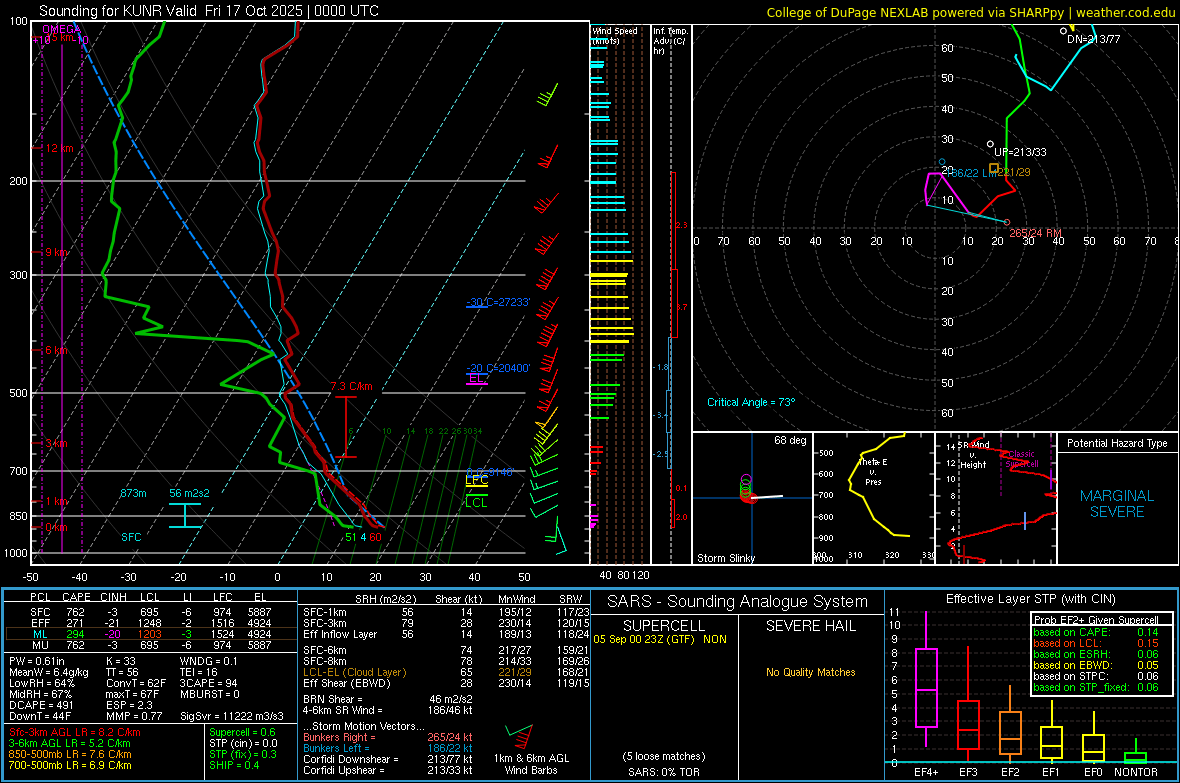Click the 'Corfidi Downshear = 213/77 kt' line
1180x783 pixels.
coord(387,759)
